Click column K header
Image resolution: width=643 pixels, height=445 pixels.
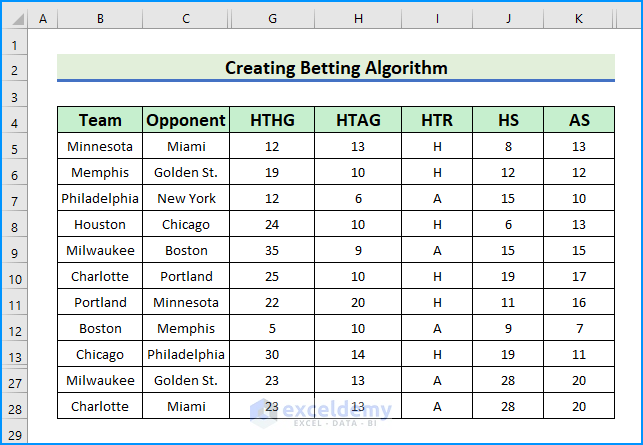tap(579, 20)
